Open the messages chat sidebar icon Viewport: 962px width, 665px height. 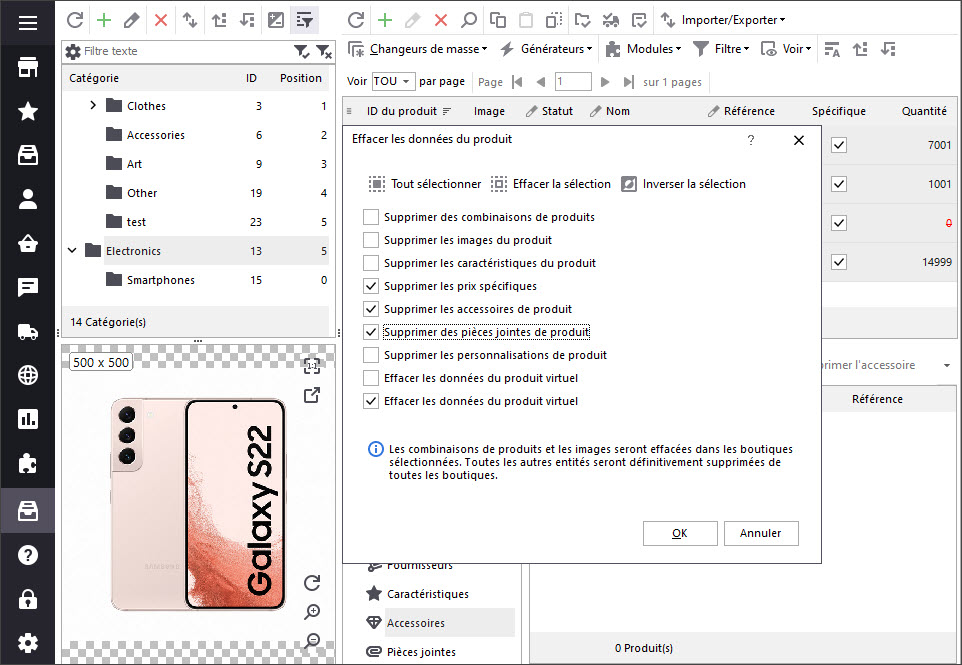tap(28, 287)
